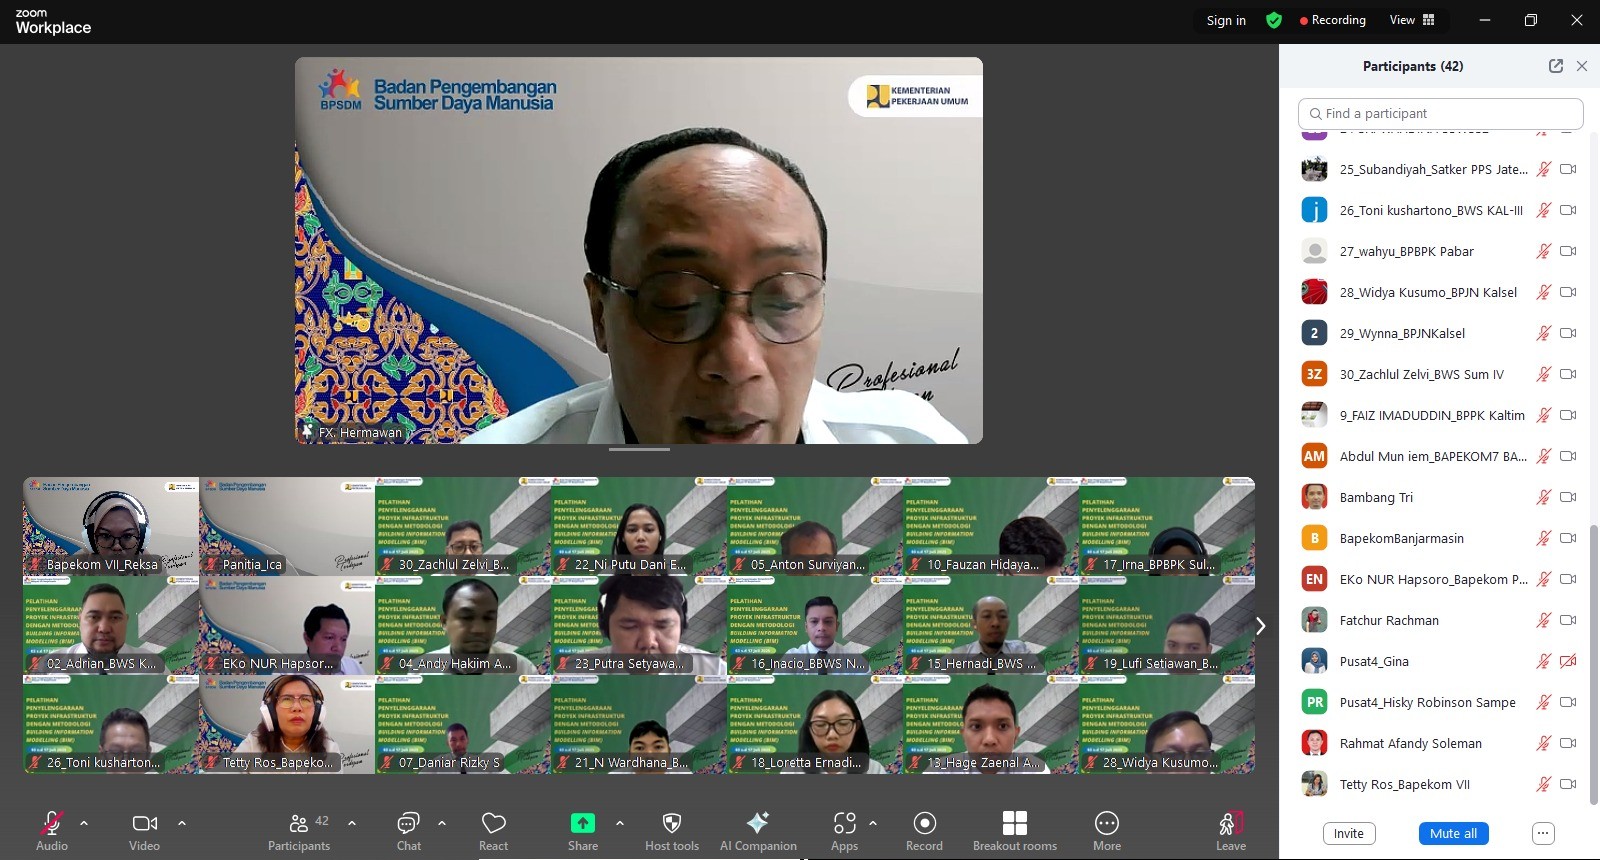Start screen Share

click(582, 823)
